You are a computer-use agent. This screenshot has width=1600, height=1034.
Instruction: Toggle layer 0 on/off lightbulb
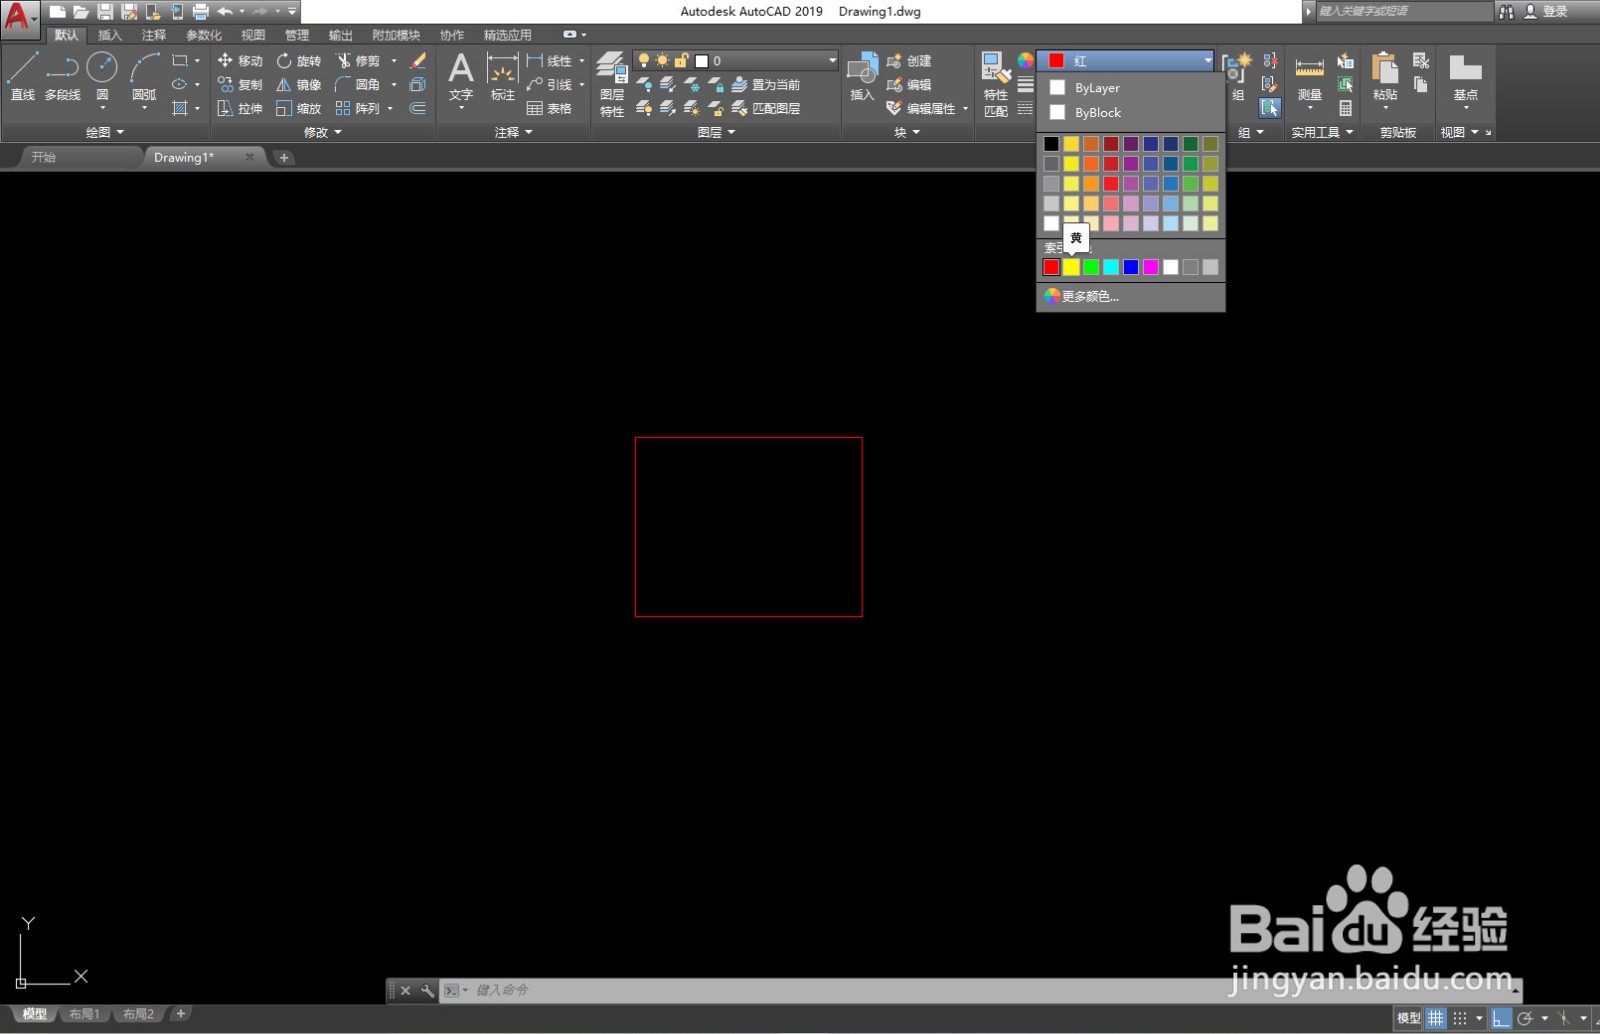644,61
